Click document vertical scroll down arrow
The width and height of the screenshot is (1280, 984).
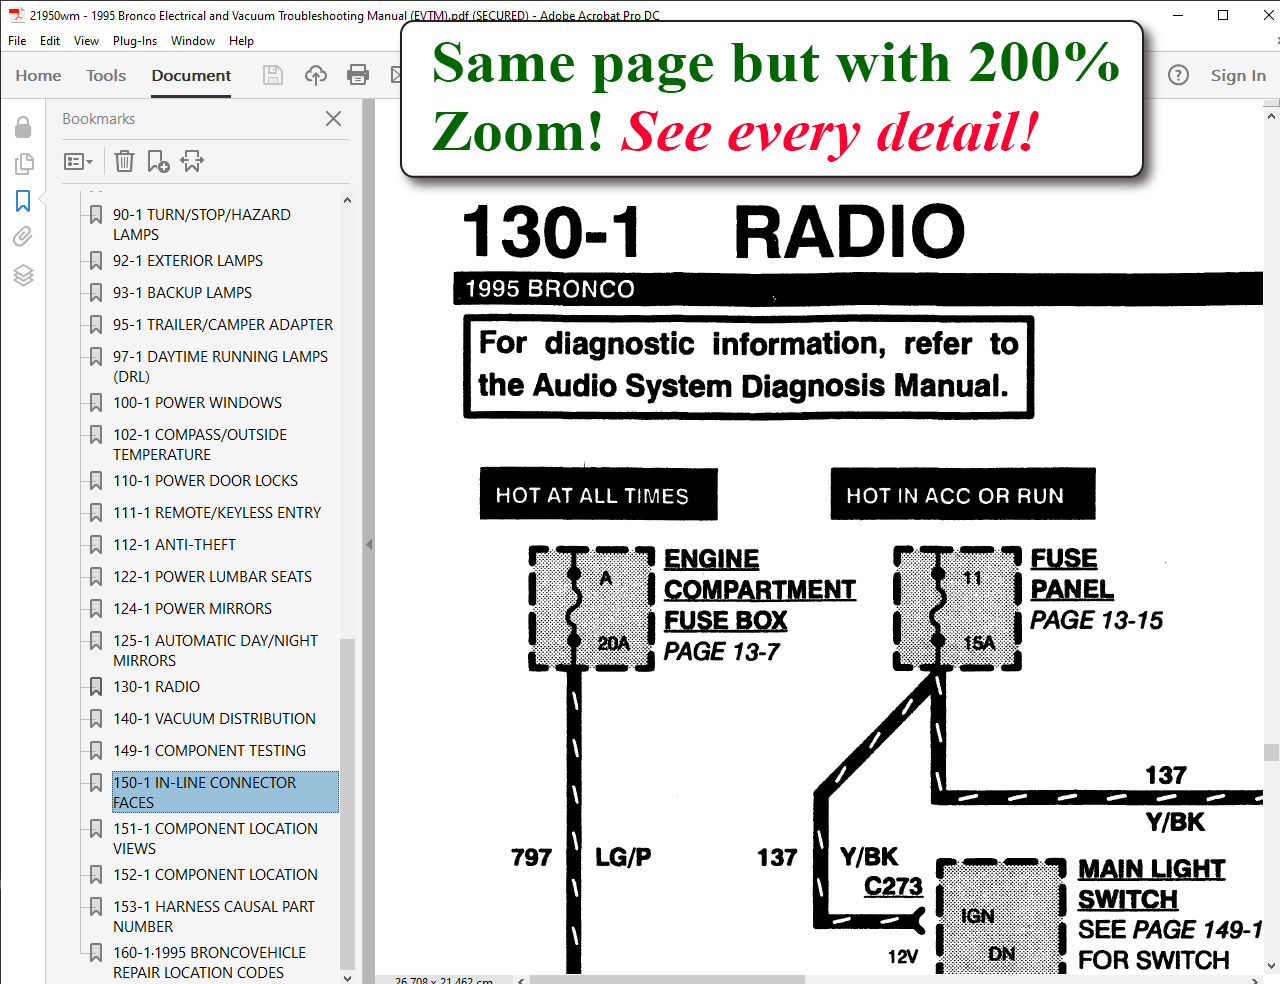click(1271, 966)
